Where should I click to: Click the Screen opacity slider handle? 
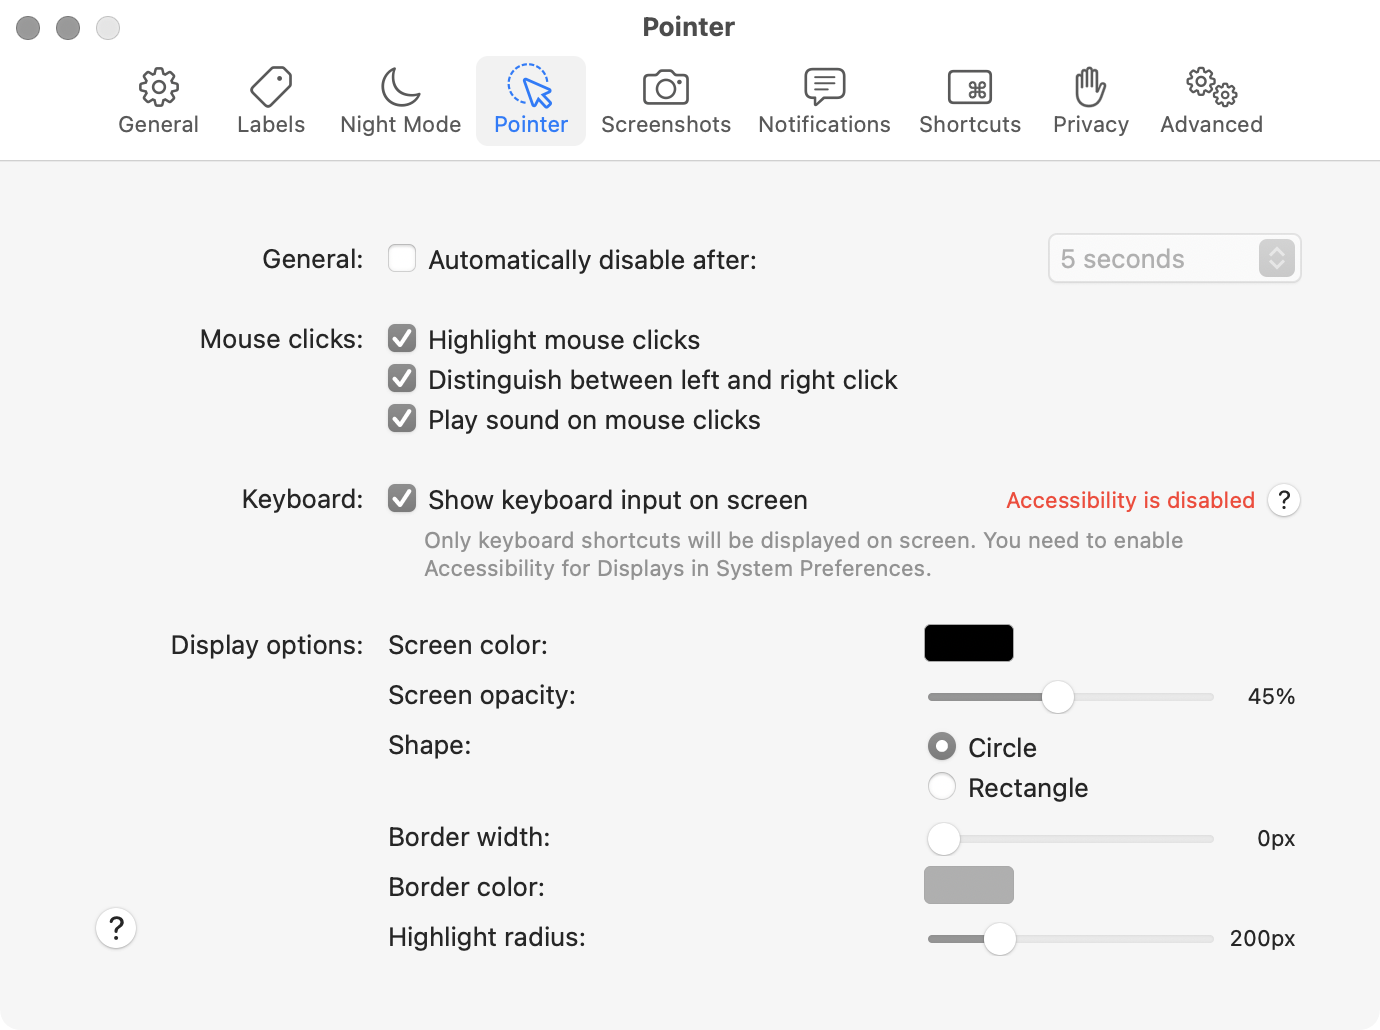tap(1057, 697)
